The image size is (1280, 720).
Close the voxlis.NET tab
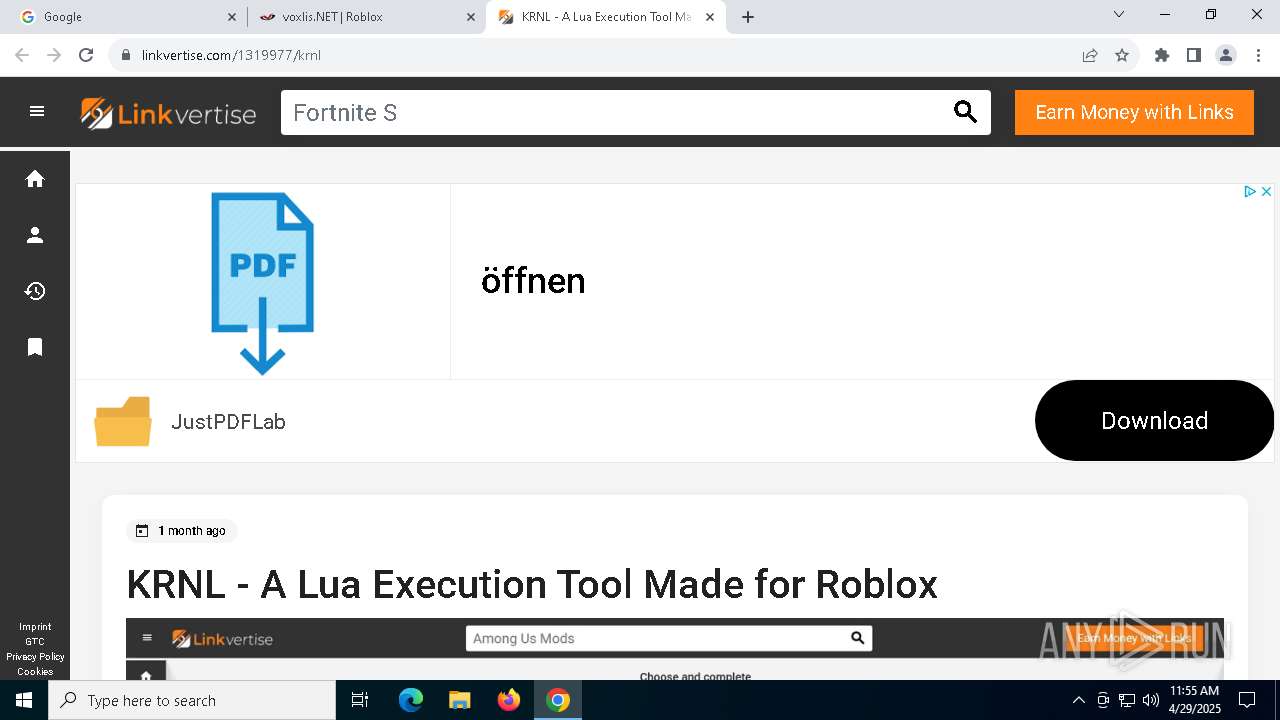[x=471, y=17]
